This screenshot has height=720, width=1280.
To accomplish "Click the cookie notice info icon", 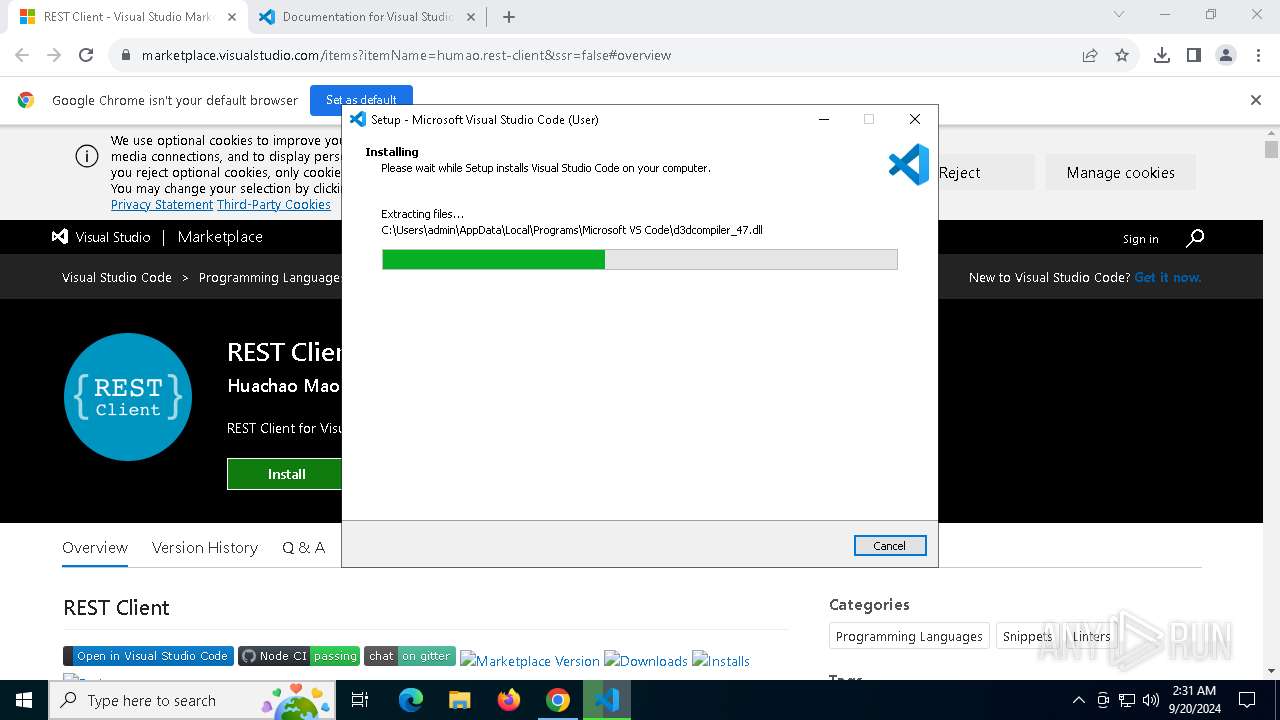I will point(87,157).
